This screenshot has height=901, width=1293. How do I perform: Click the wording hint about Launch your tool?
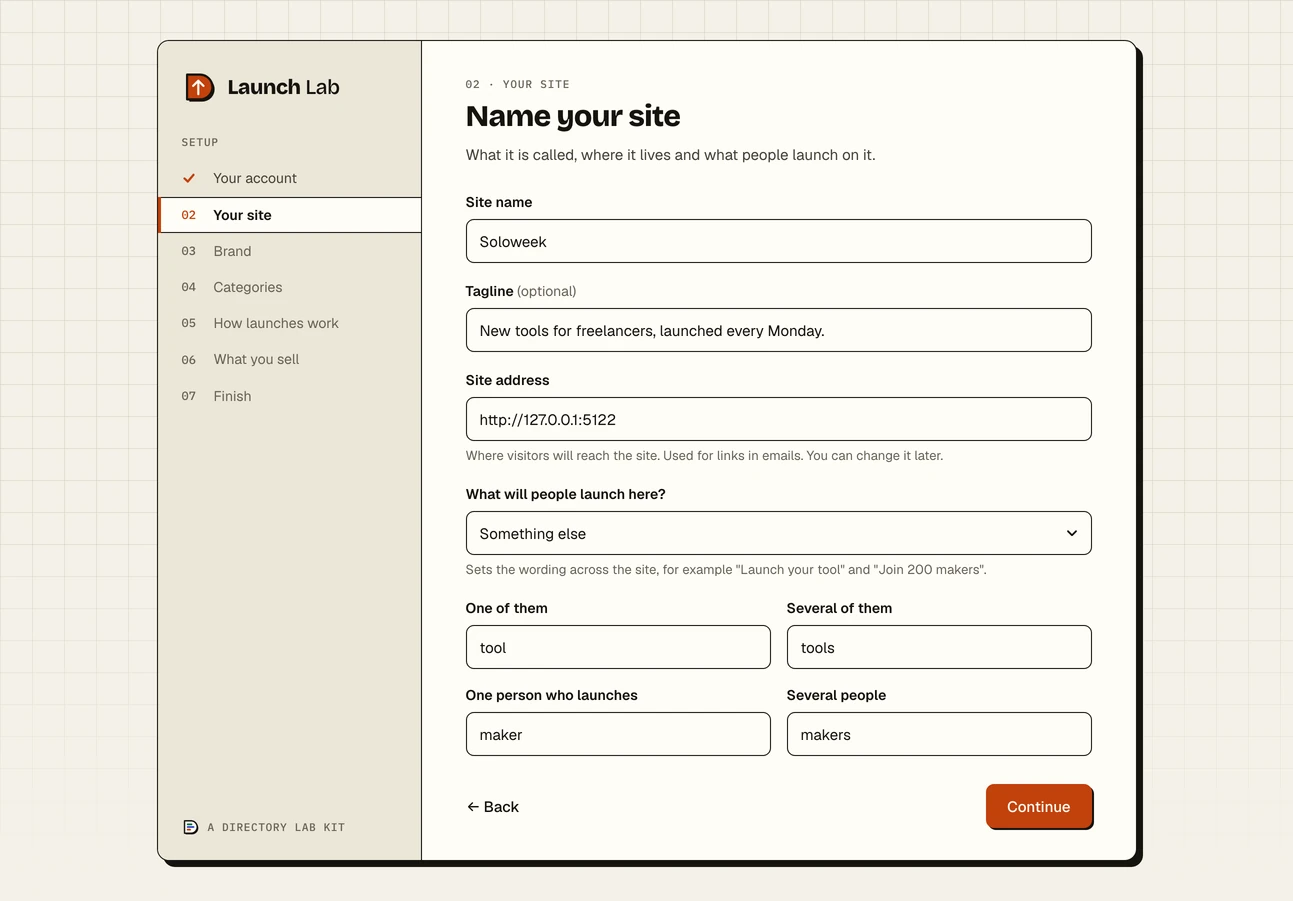click(x=726, y=569)
